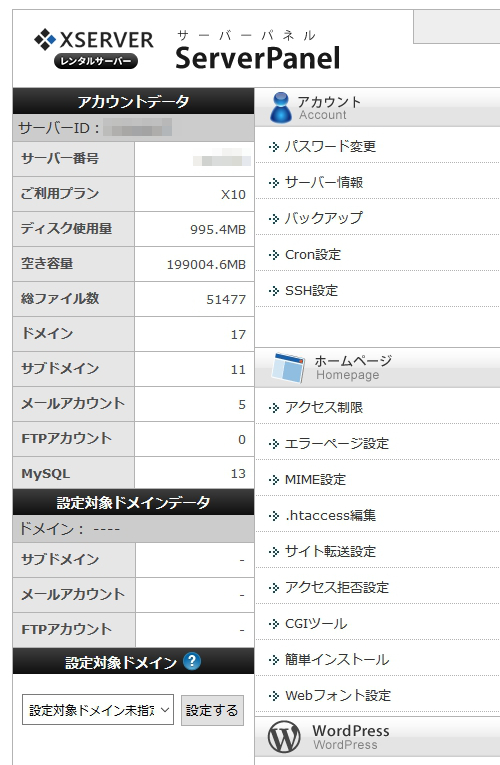The width and height of the screenshot is (500, 765).
Task: Click arrow bullet beside パスワード変更
Action: 274,146
